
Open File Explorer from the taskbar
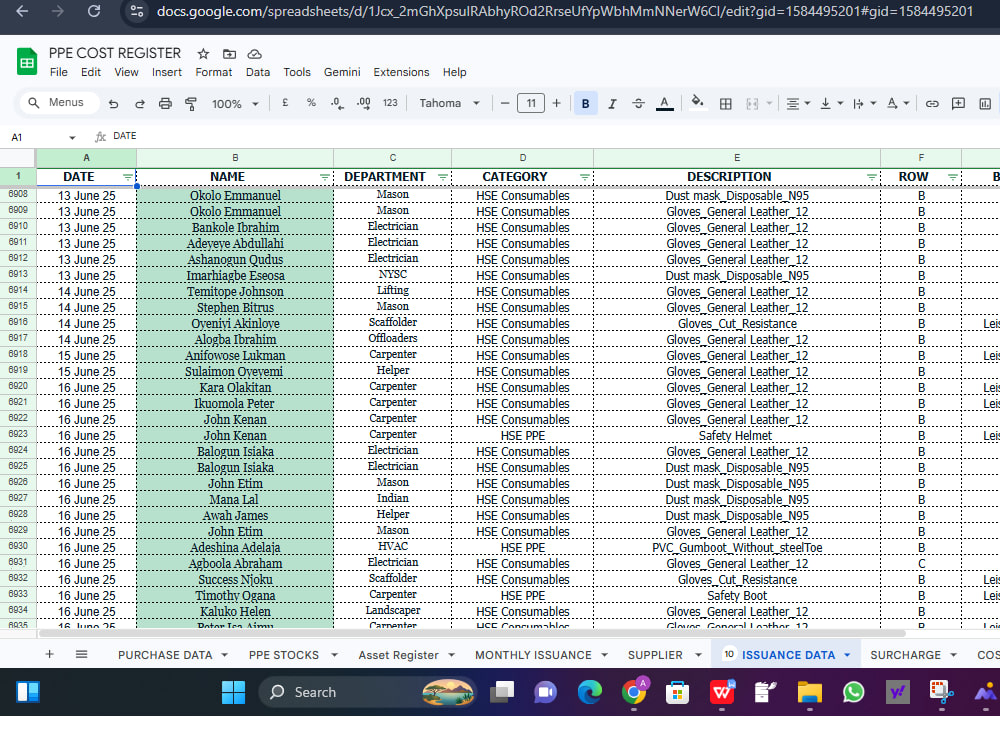coord(809,692)
